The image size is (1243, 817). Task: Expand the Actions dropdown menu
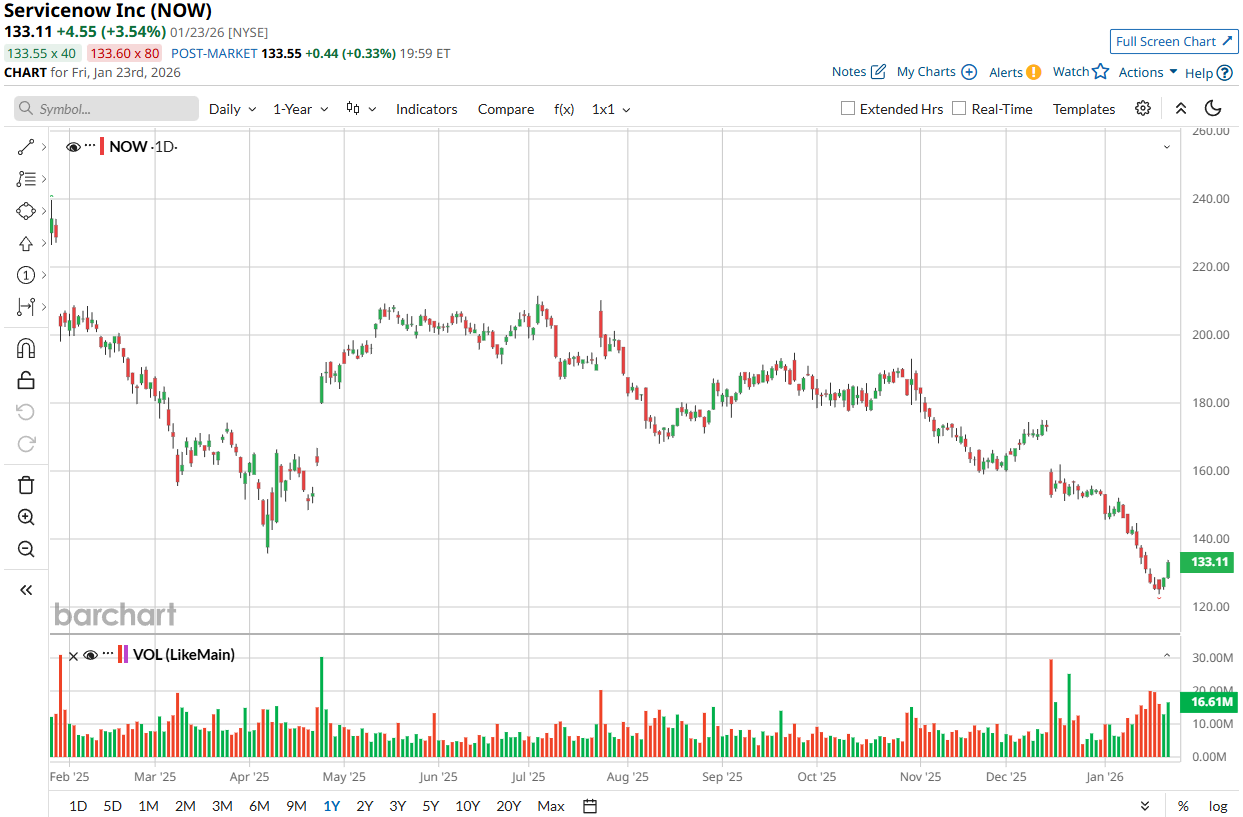tap(1148, 72)
